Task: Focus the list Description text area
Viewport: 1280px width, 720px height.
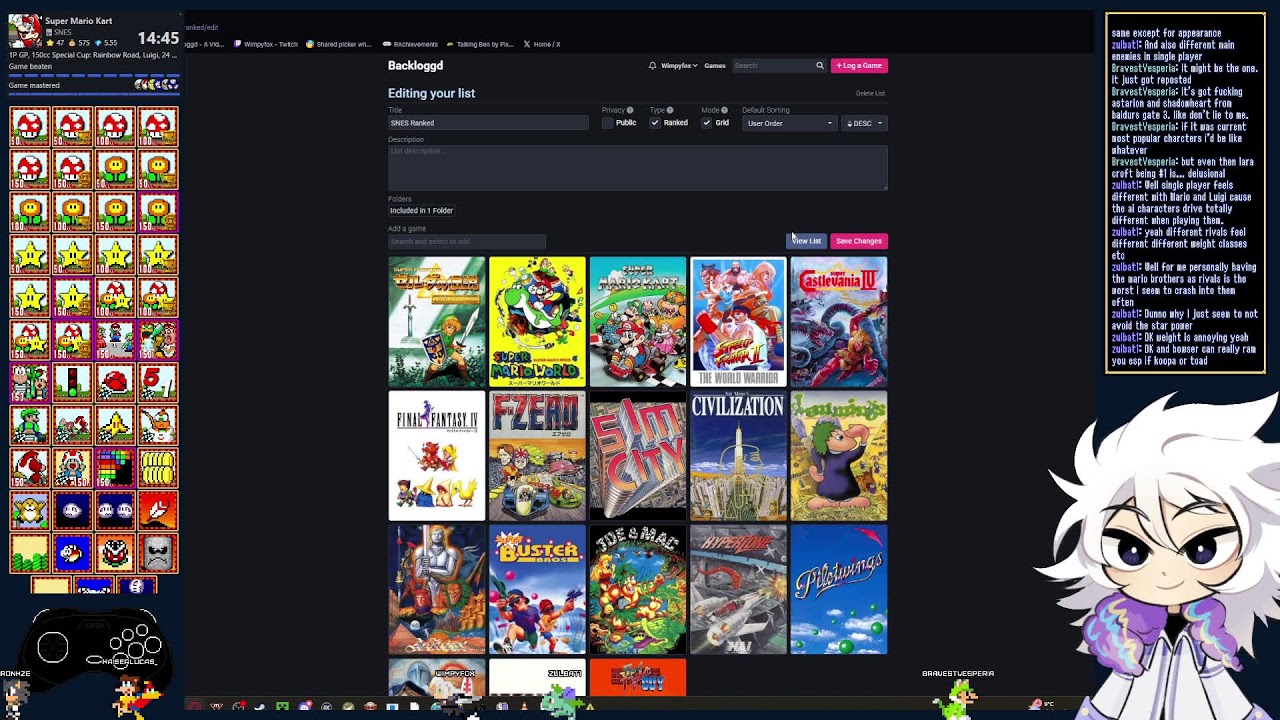Action: [637, 167]
